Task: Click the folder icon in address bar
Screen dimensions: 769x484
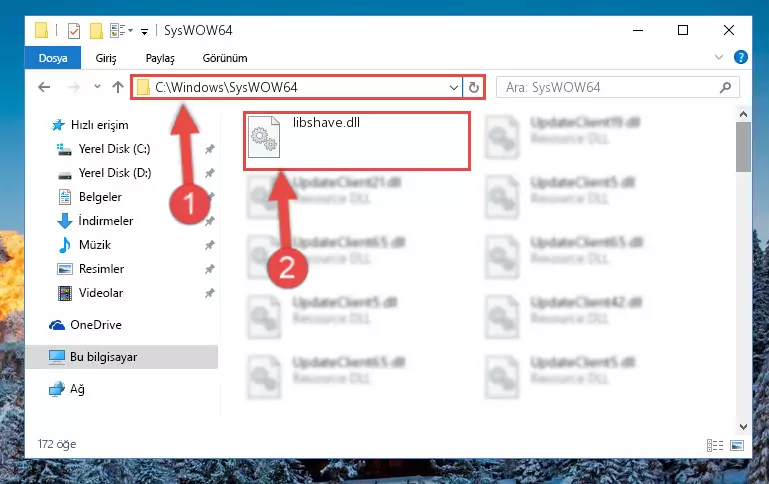Action: pos(143,87)
